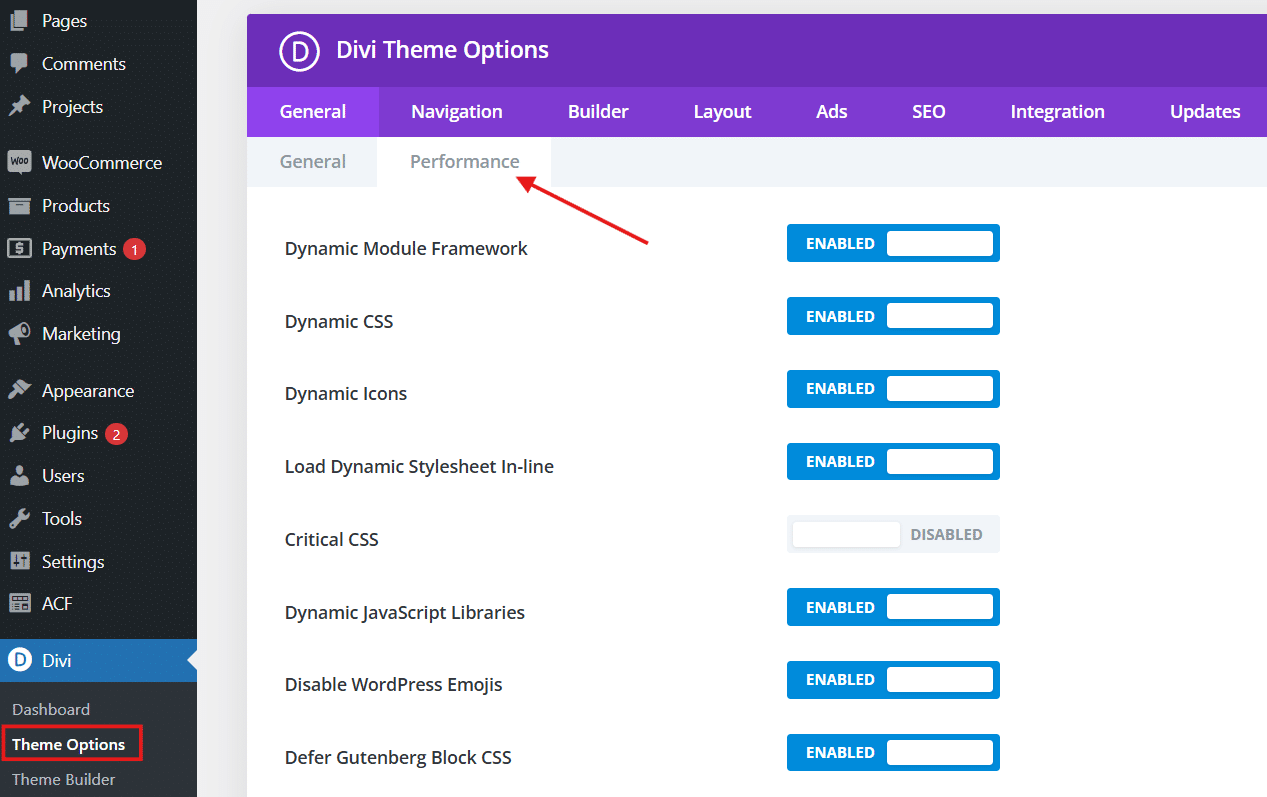1267x797 pixels.
Task: Click the Divi logo in the header
Action: click(299, 51)
